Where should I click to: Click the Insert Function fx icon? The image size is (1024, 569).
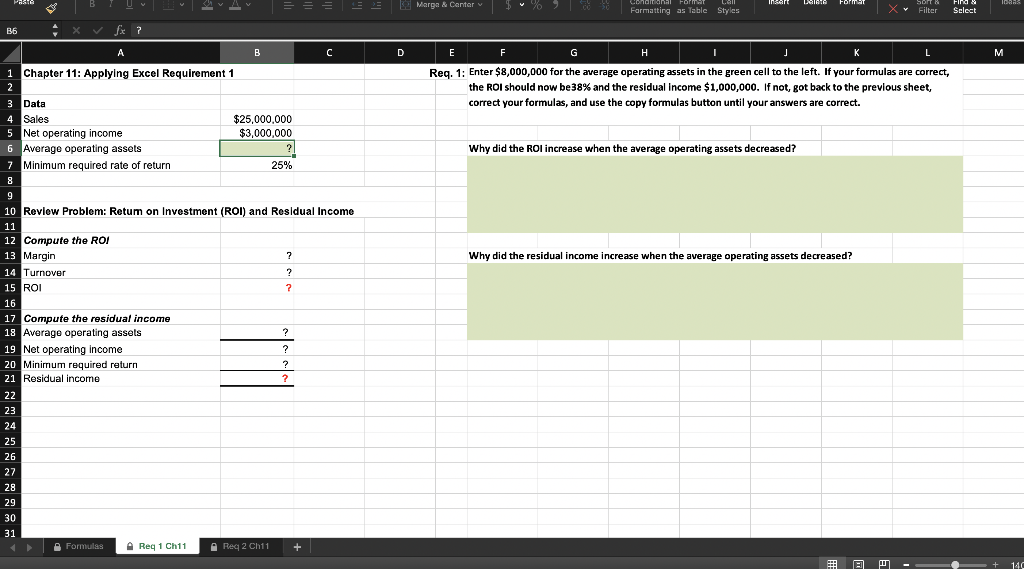click(120, 31)
